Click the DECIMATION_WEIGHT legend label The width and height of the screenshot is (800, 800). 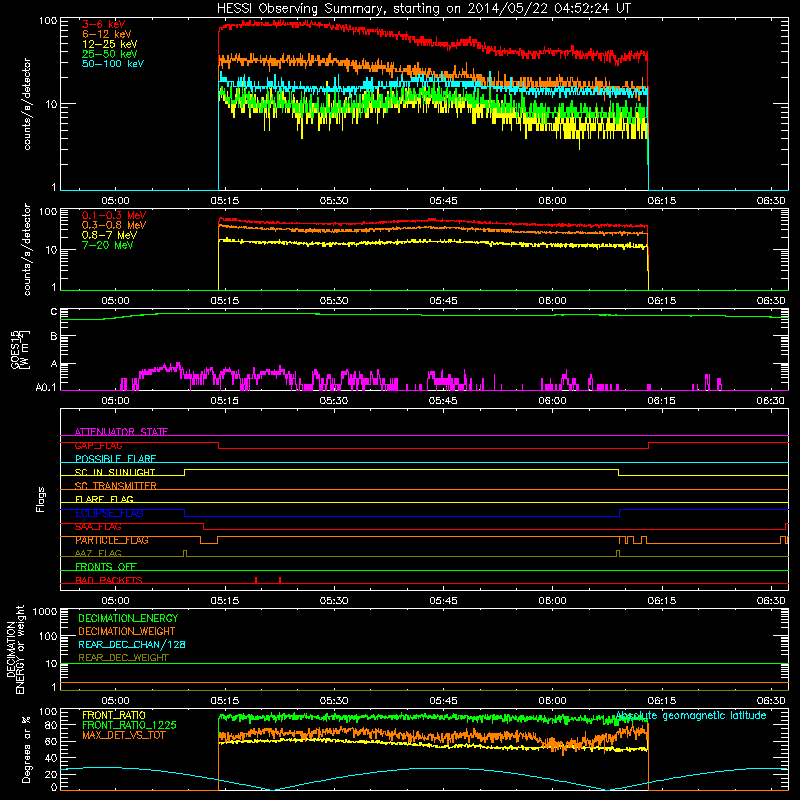click(127, 631)
